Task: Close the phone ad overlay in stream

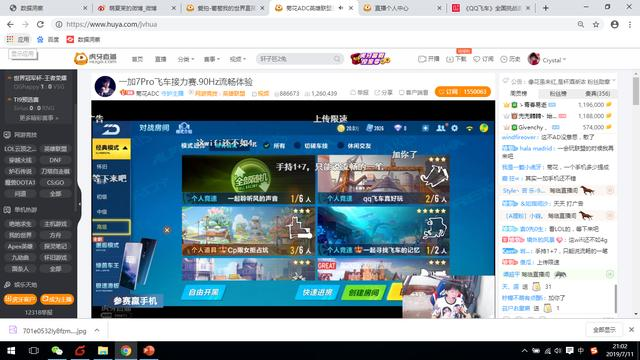Action: [x=167, y=230]
